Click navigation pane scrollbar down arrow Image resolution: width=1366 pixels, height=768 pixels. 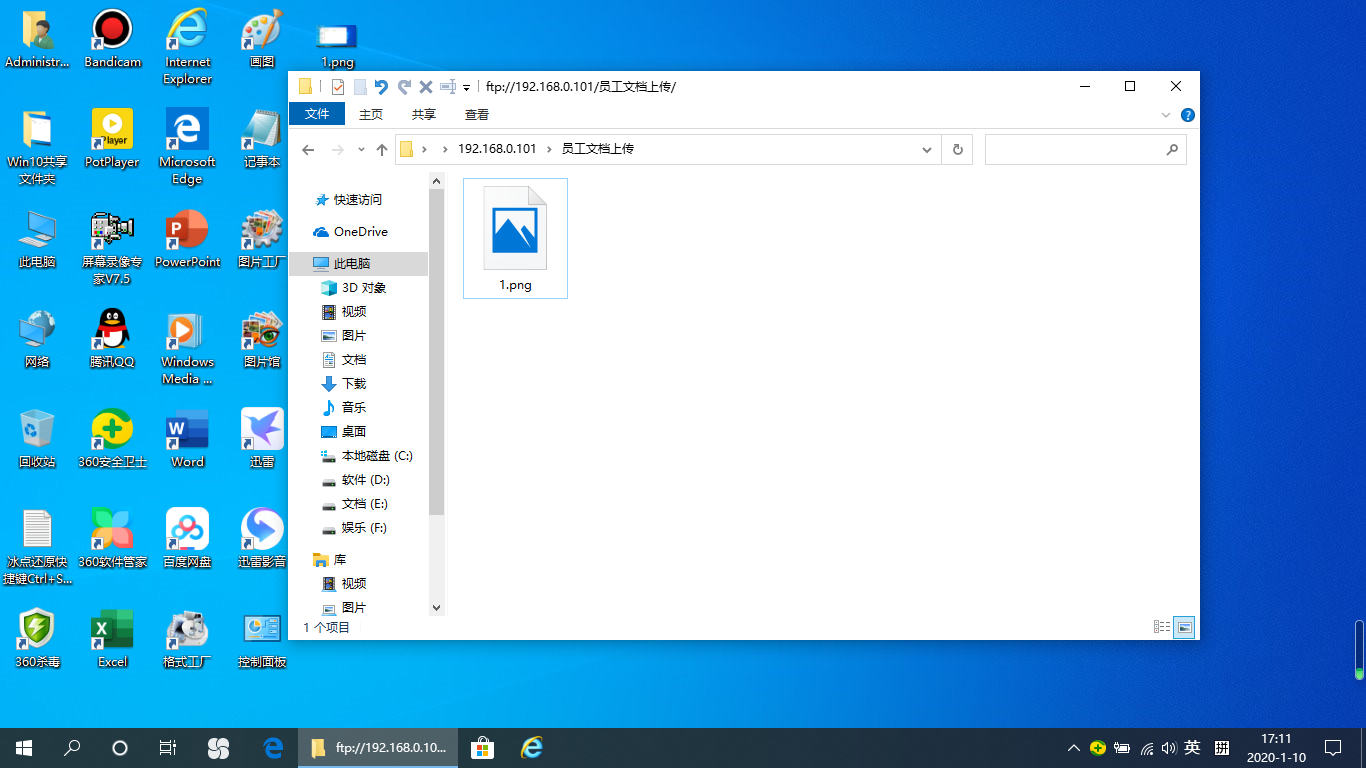pos(436,607)
